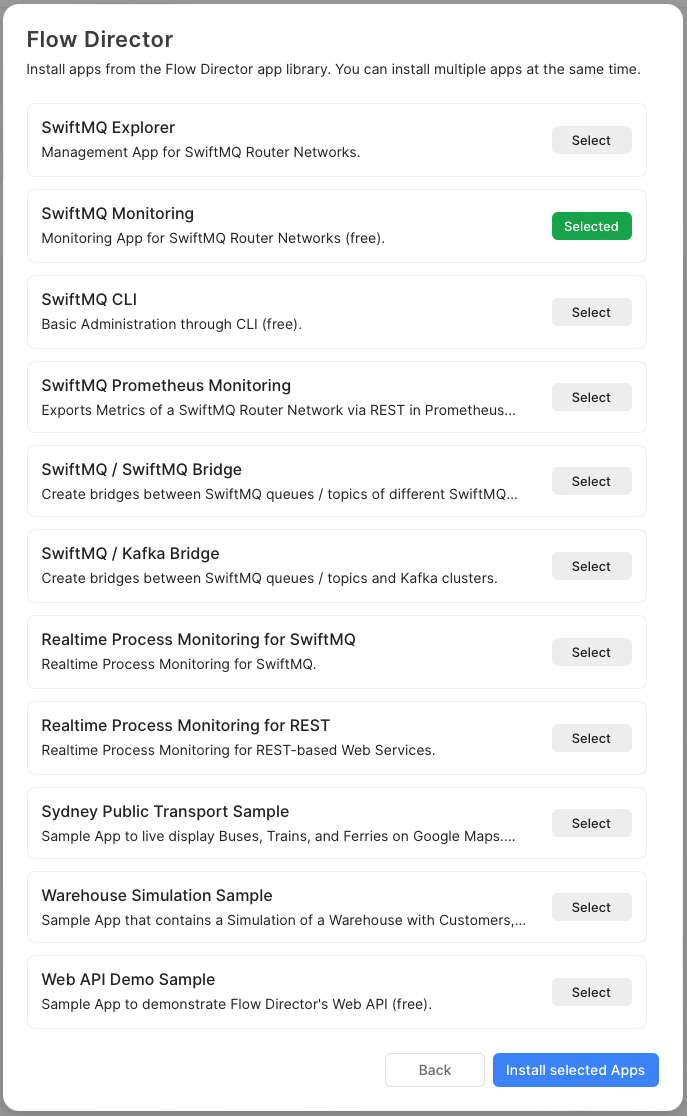The width and height of the screenshot is (687, 1116).
Task: Select SwiftMQ Prometheus Monitoring for install
Action: click(x=591, y=398)
